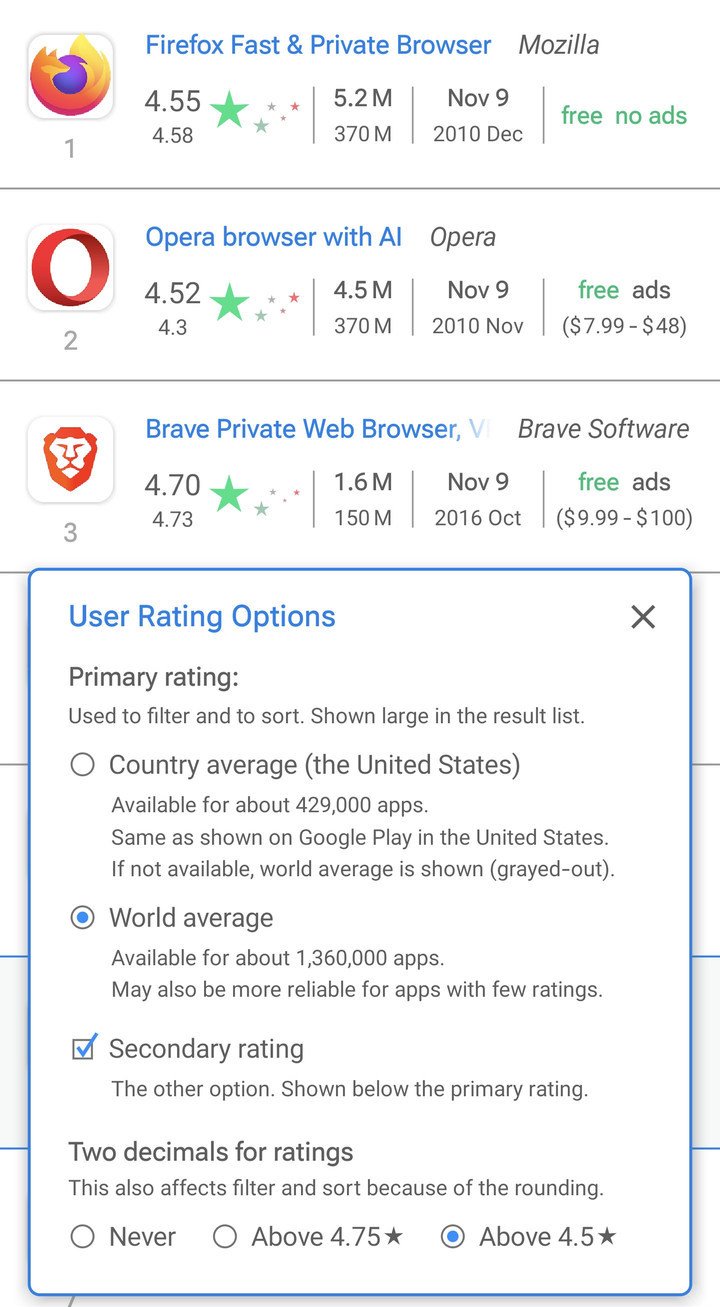The width and height of the screenshot is (720, 1307).
Task: Tap the Opera app icon
Action: point(70,268)
